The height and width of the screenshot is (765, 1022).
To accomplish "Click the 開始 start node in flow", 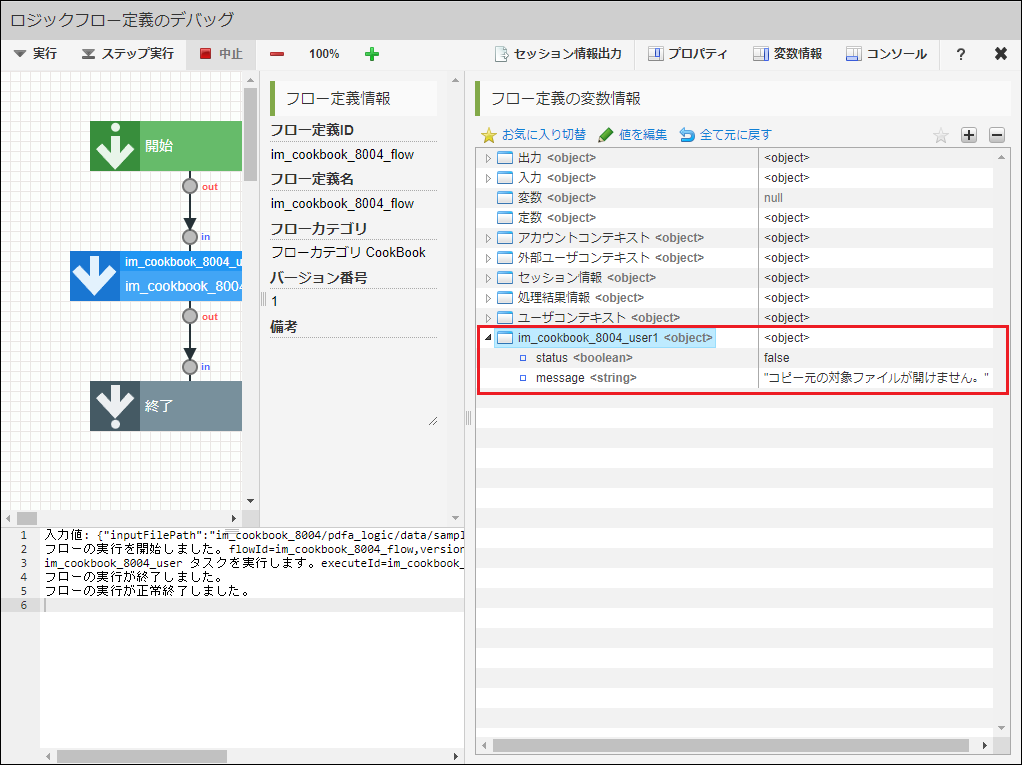I will (x=165, y=146).
